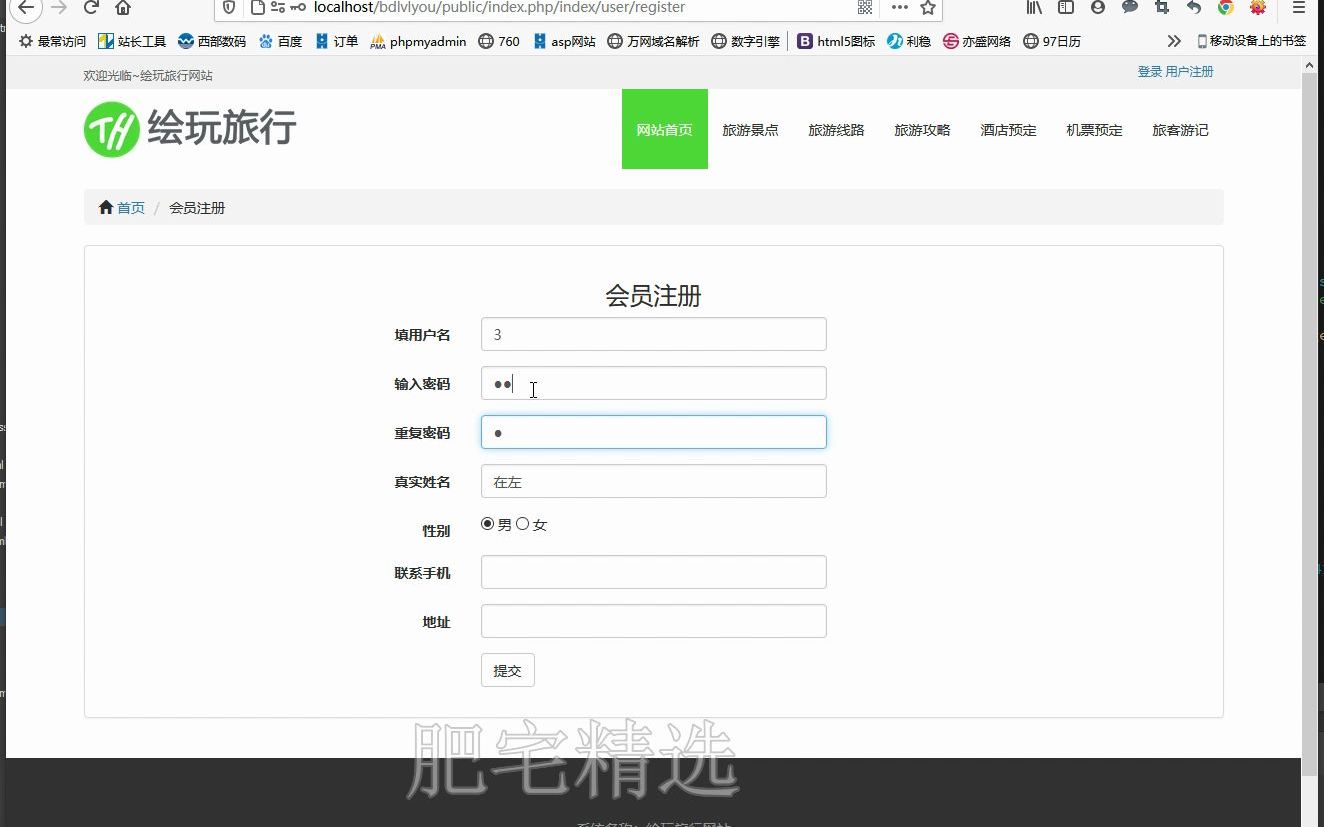Click the colorful Chrome-like extension icon
The image size is (1324, 827).
(x=1226, y=7)
